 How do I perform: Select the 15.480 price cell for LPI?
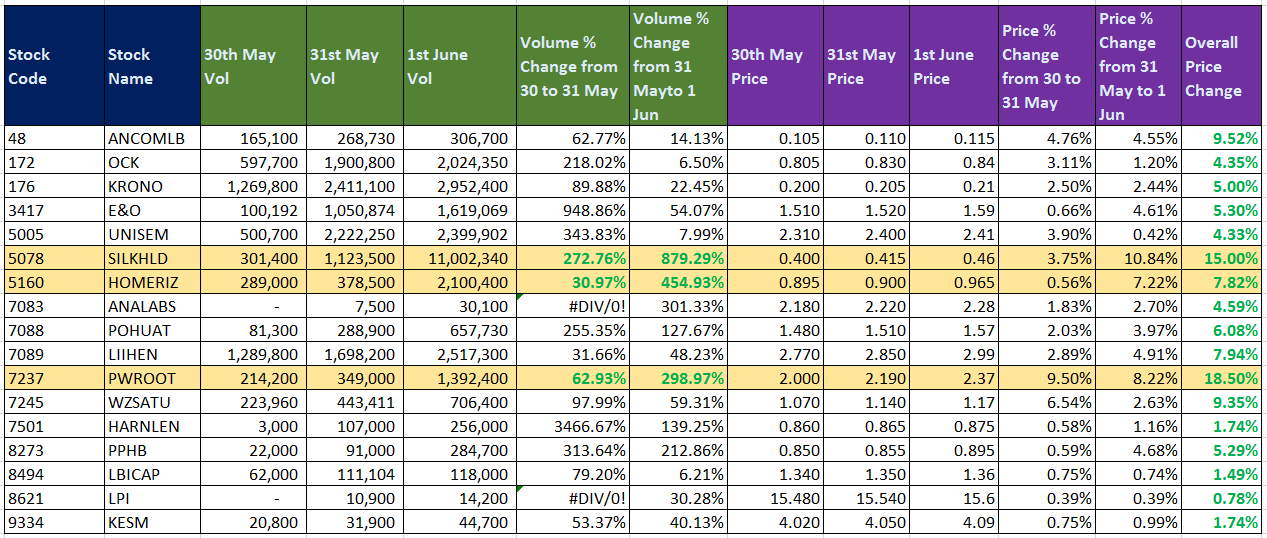click(775, 498)
